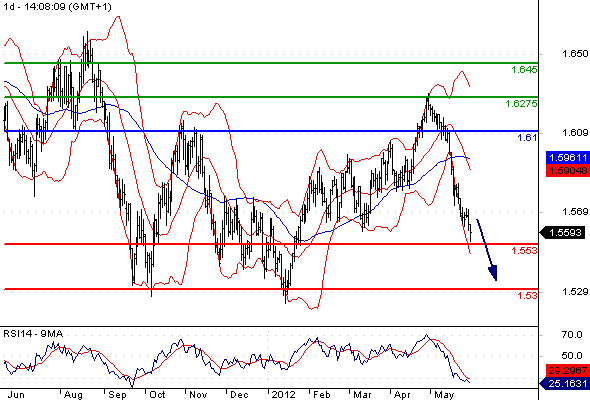
Task: Select the red 1.53 support label
Action: (527, 295)
